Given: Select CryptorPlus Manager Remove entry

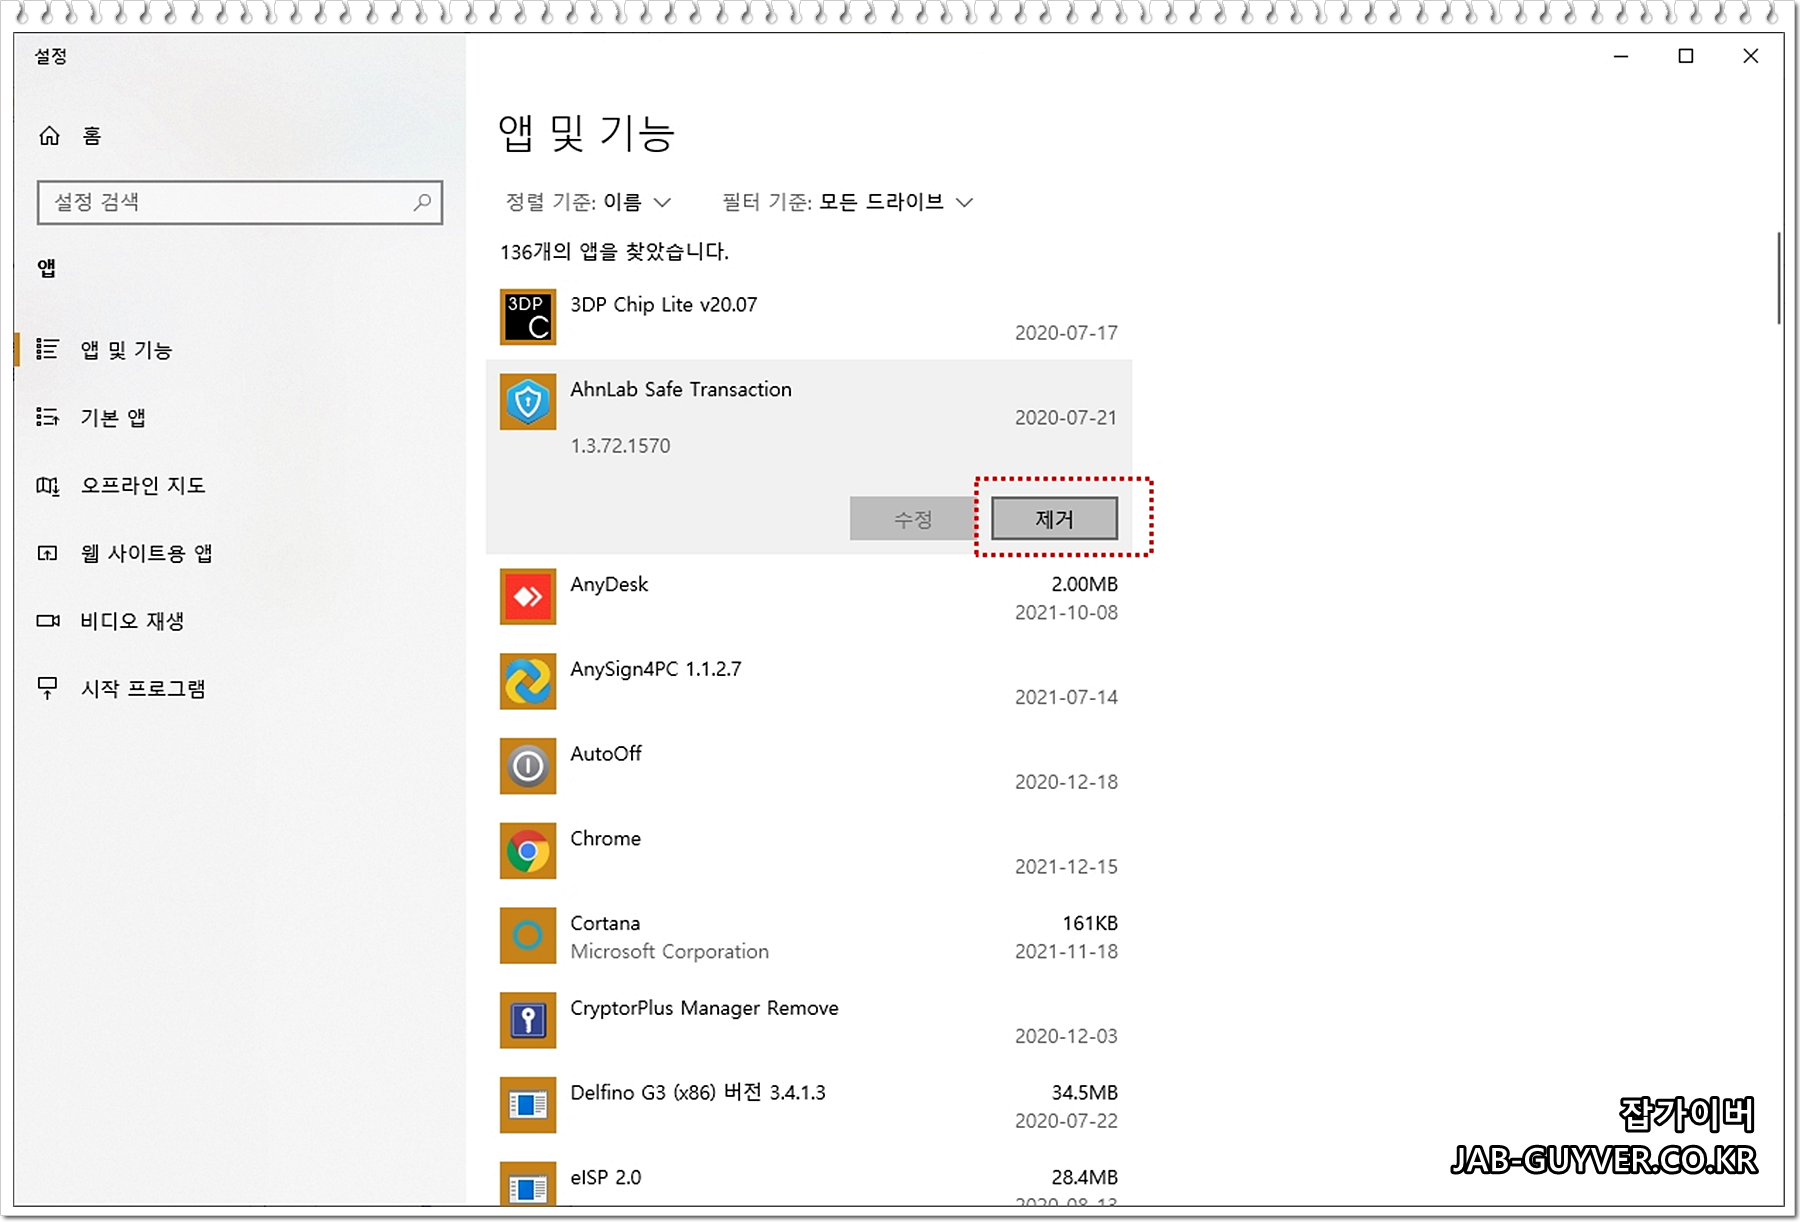Looking at the screenshot, I should tap(809, 1021).
